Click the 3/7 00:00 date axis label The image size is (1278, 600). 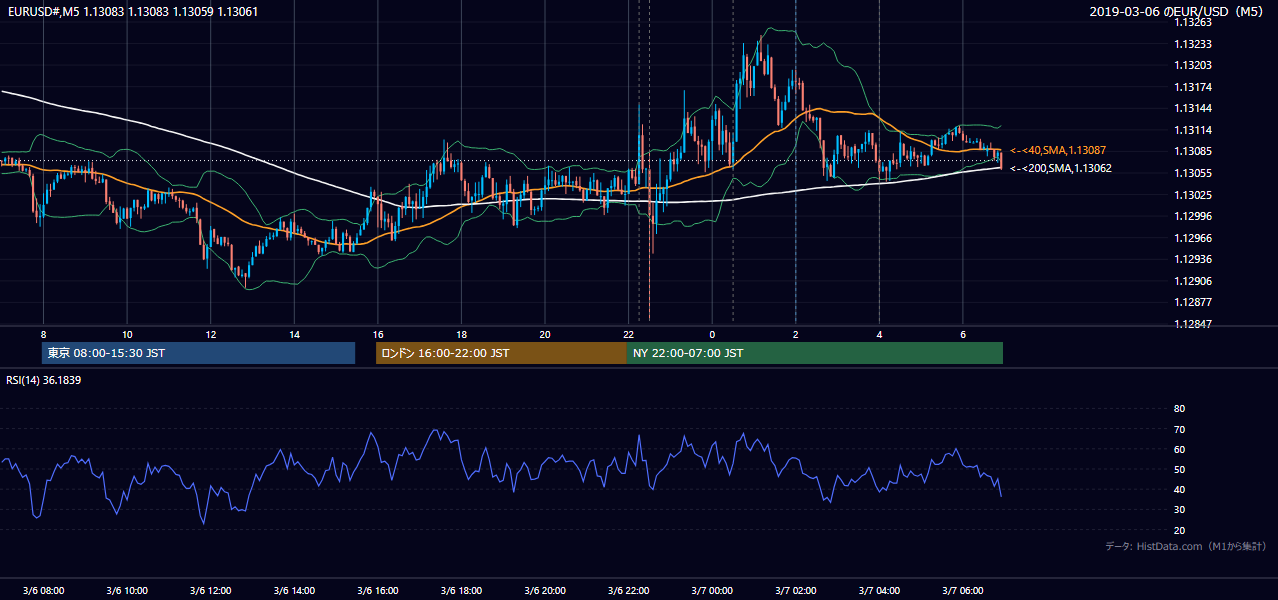712,591
